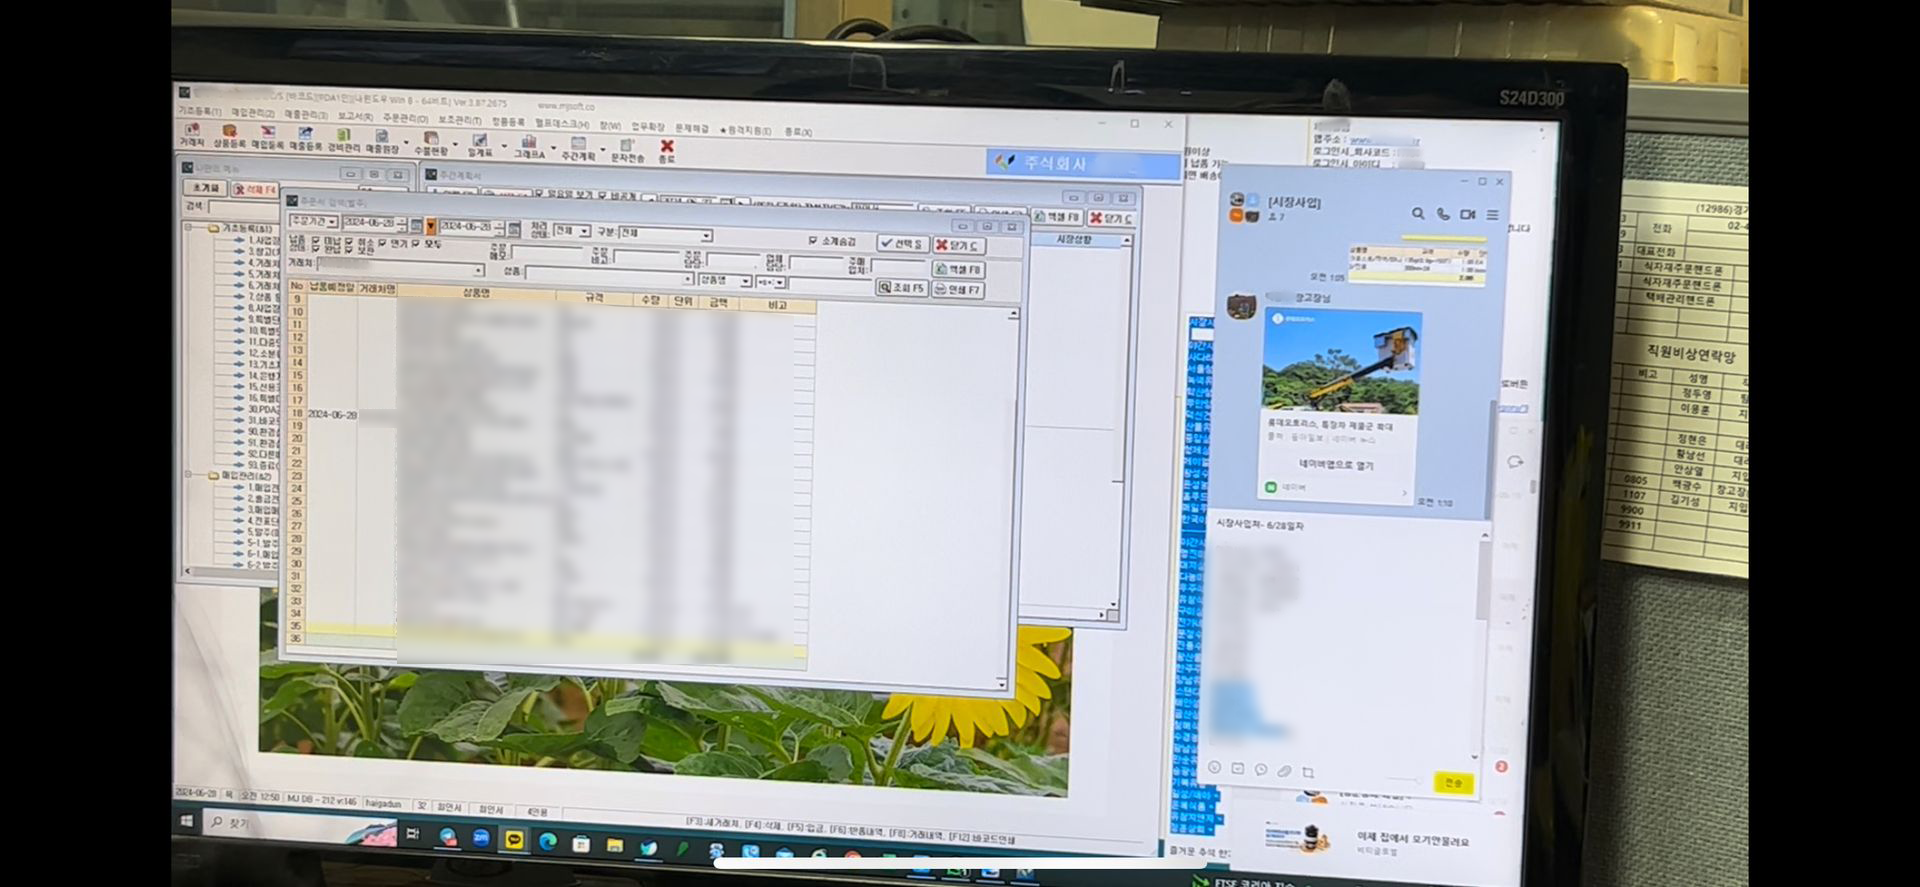Open the 매입관리 menu
The width and height of the screenshot is (1920, 887).
(253, 113)
